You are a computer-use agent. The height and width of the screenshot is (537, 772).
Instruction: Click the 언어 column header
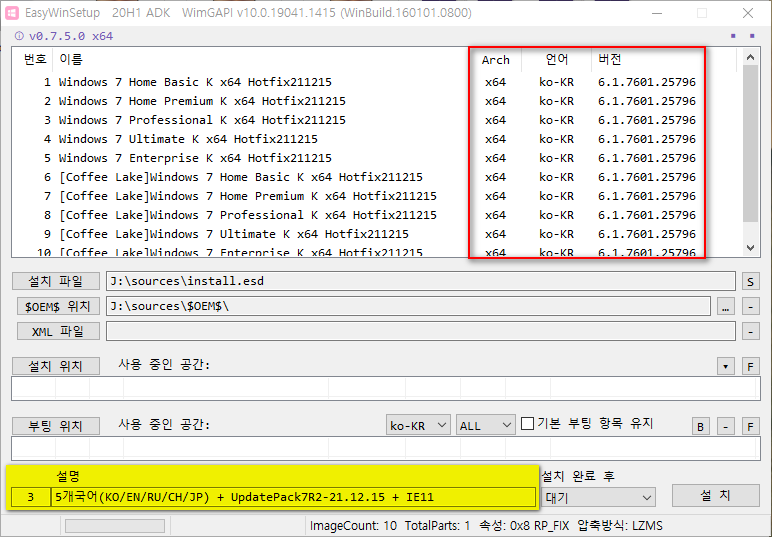557,60
